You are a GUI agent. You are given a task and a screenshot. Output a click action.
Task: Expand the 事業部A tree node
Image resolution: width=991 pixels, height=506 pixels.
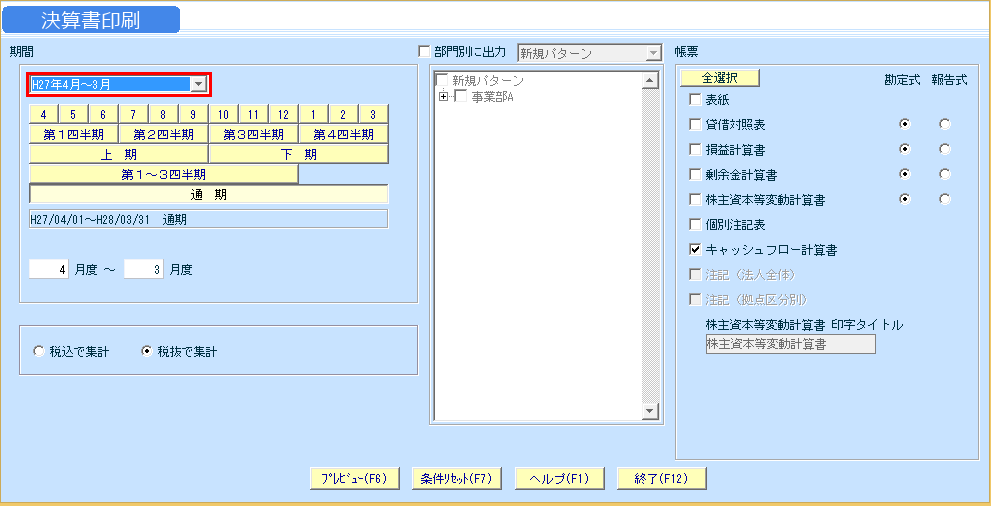pos(443,97)
